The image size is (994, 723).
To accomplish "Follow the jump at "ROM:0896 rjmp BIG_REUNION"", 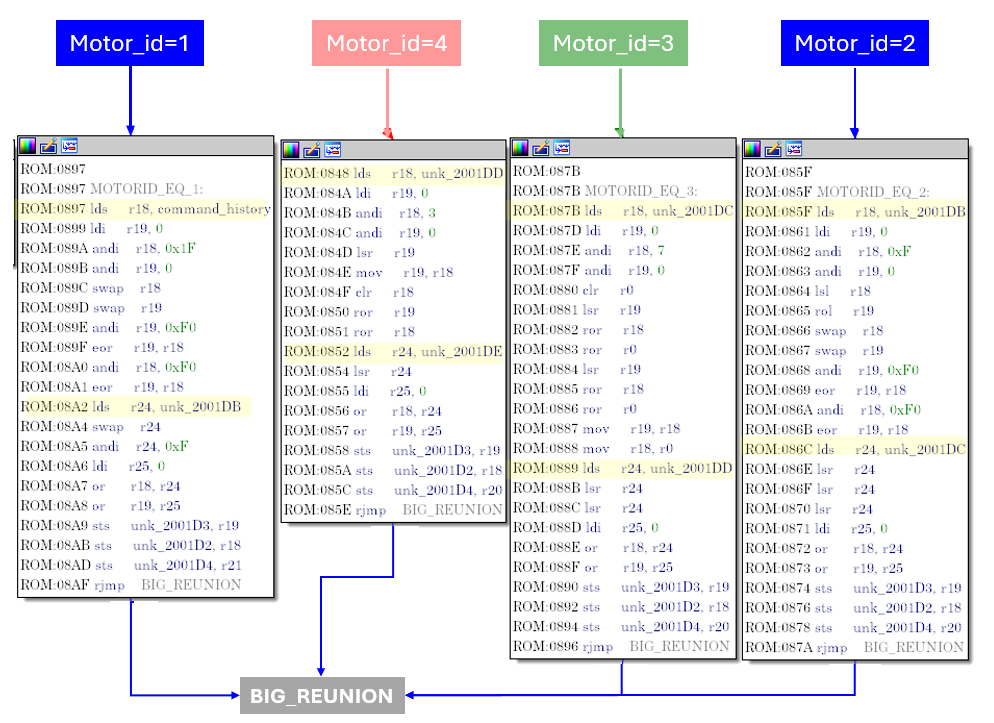I will [621, 646].
